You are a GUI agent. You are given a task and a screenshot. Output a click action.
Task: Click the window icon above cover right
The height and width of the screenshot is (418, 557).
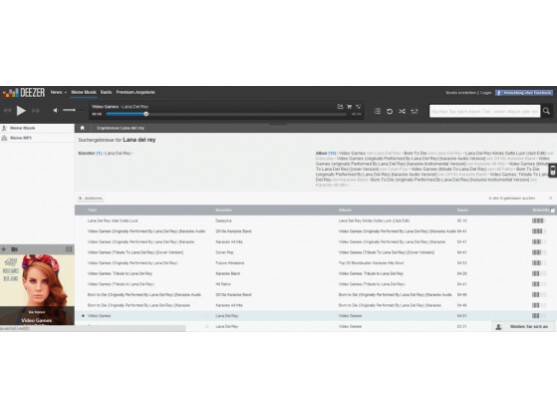(69, 249)
